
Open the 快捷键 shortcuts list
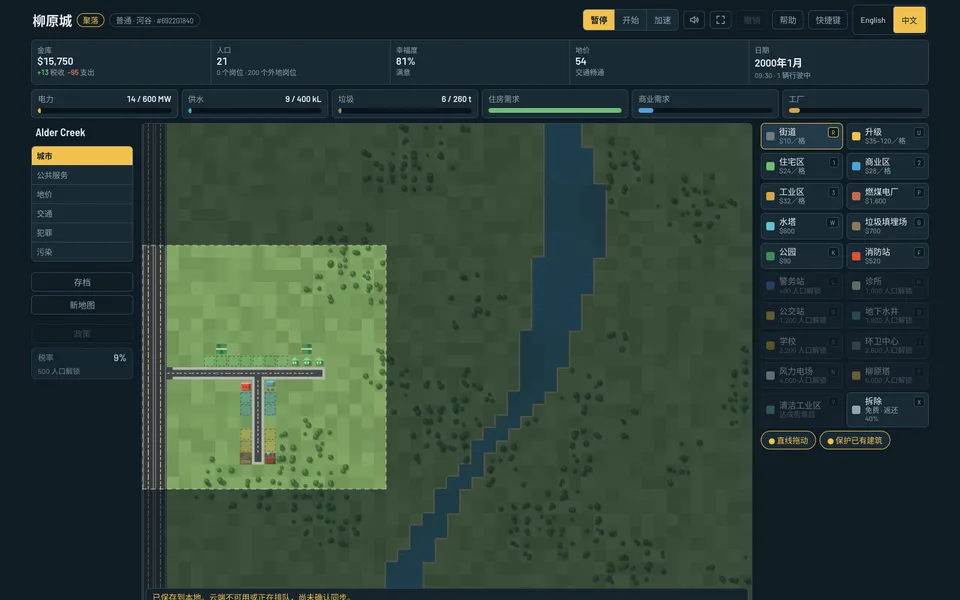[x=828, y=20]
